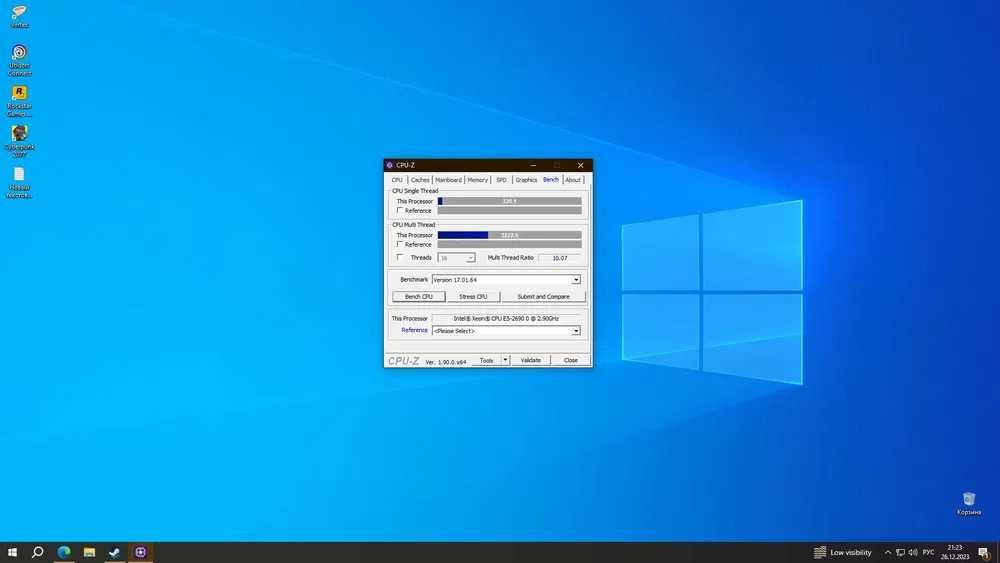Switch to the CPU tab
Screen dimensions: 1000x563
(x=397, y=180)
